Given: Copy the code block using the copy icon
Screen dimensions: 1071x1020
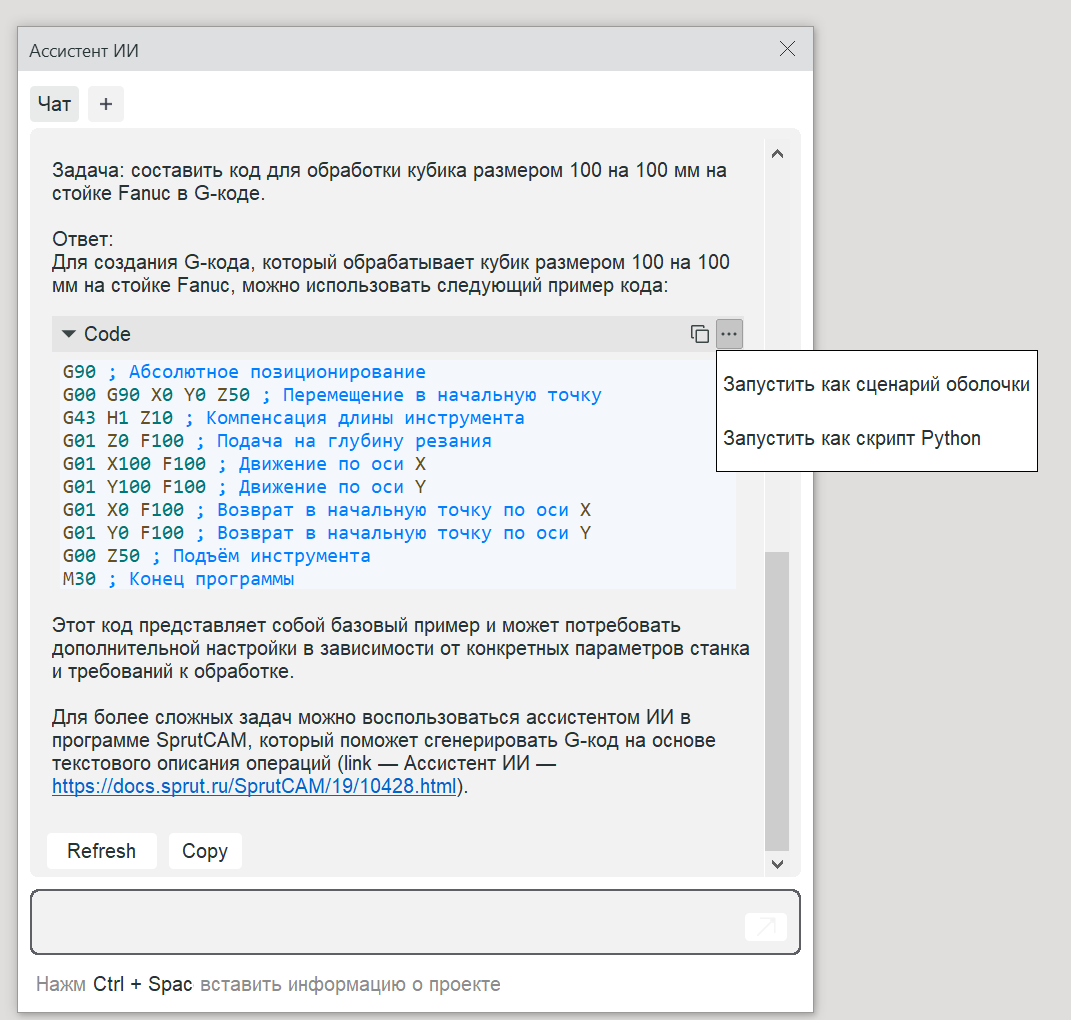Looking at the screenshot, I should pyautogui.click(x=700, y=334).
